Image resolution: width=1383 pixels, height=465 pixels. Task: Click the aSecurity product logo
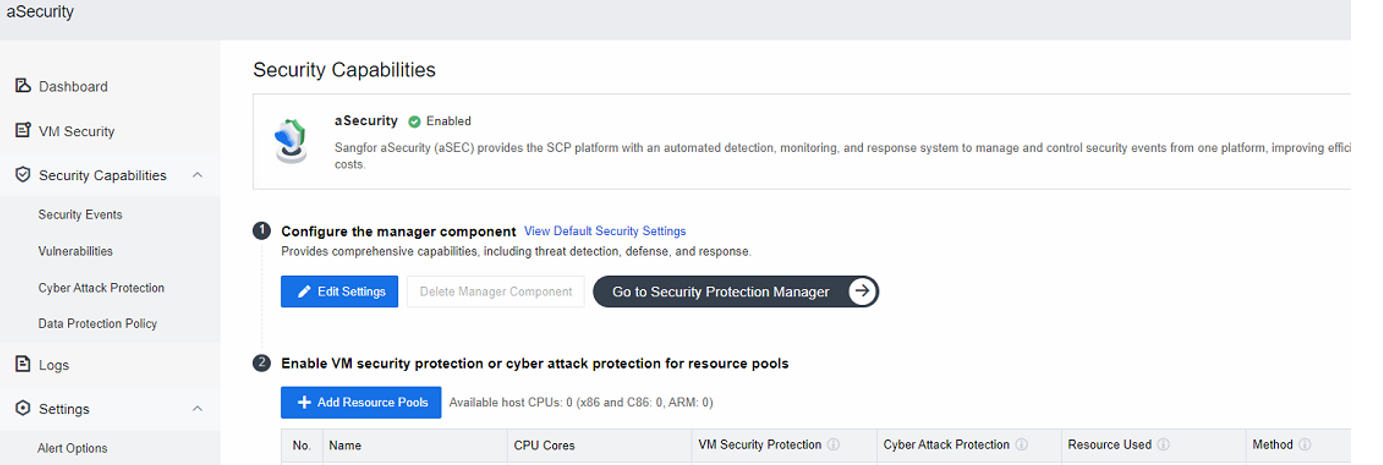[x=291, y=142]
